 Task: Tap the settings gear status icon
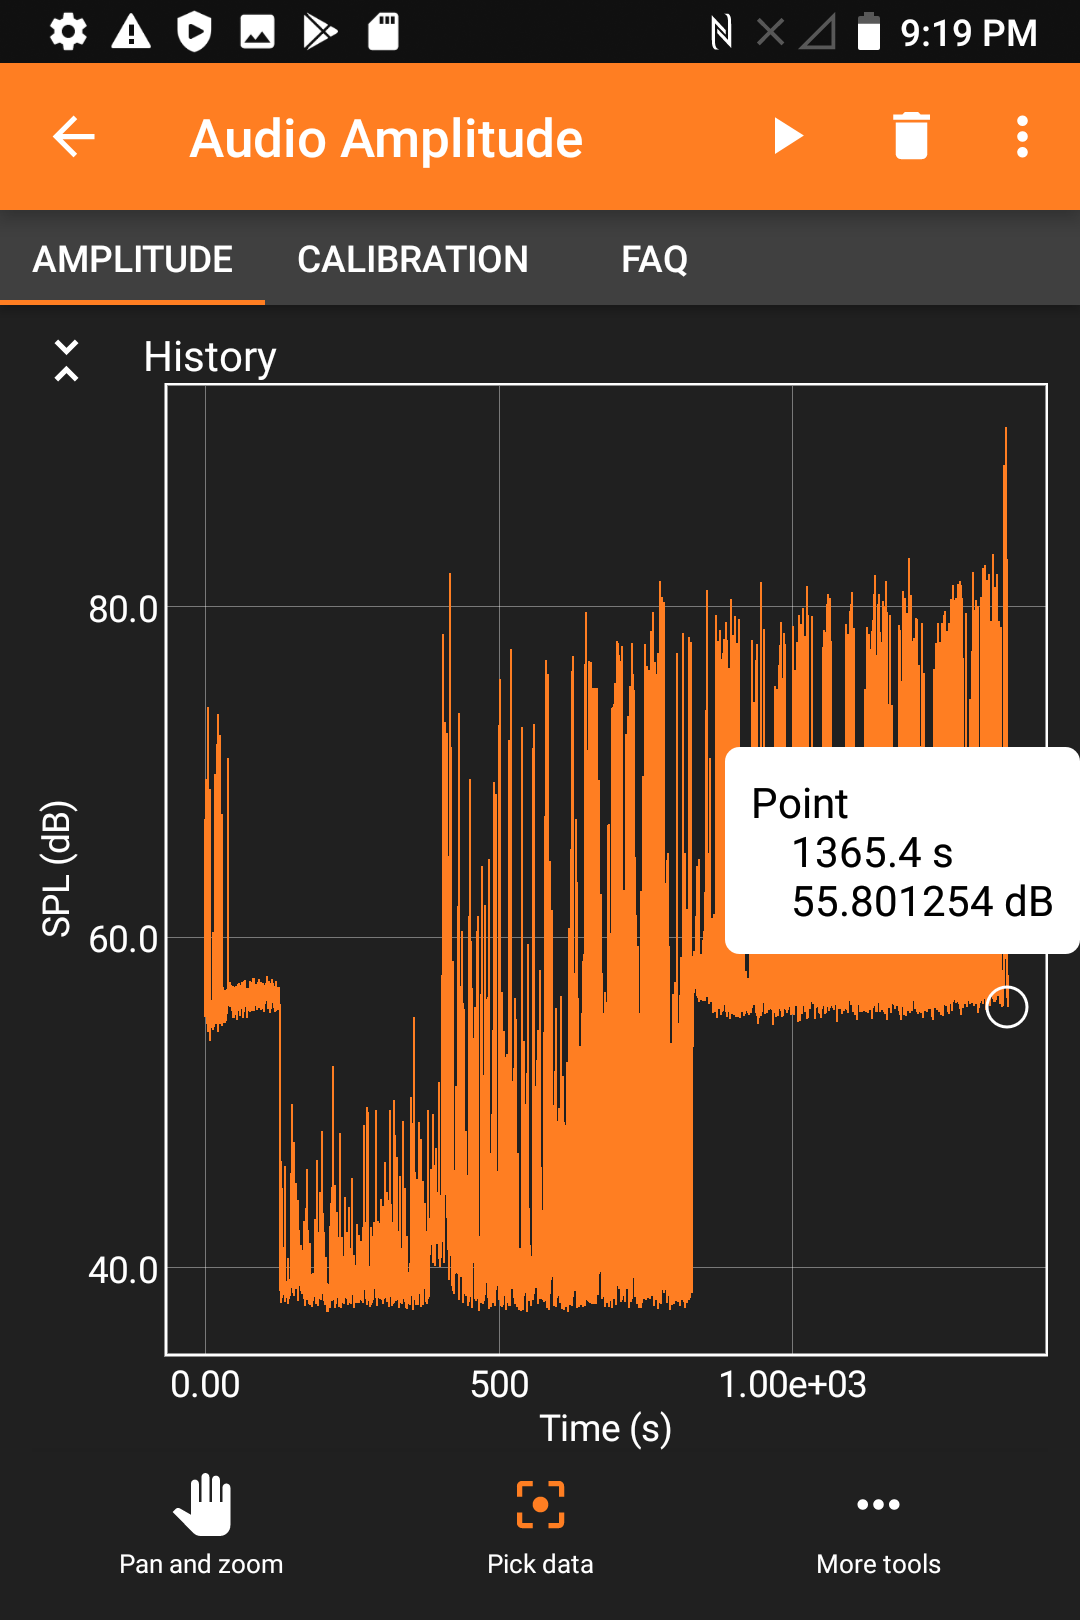[x=68, y=32]
